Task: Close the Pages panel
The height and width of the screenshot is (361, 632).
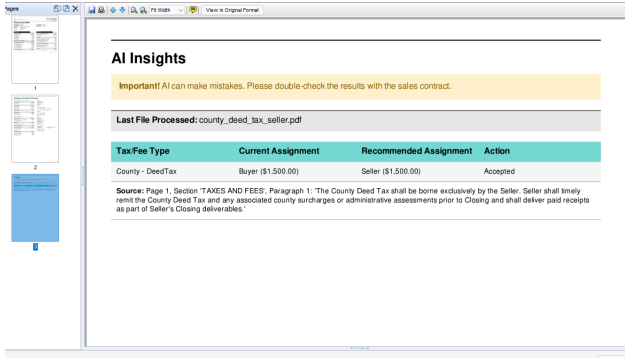Action: point(75,8)
